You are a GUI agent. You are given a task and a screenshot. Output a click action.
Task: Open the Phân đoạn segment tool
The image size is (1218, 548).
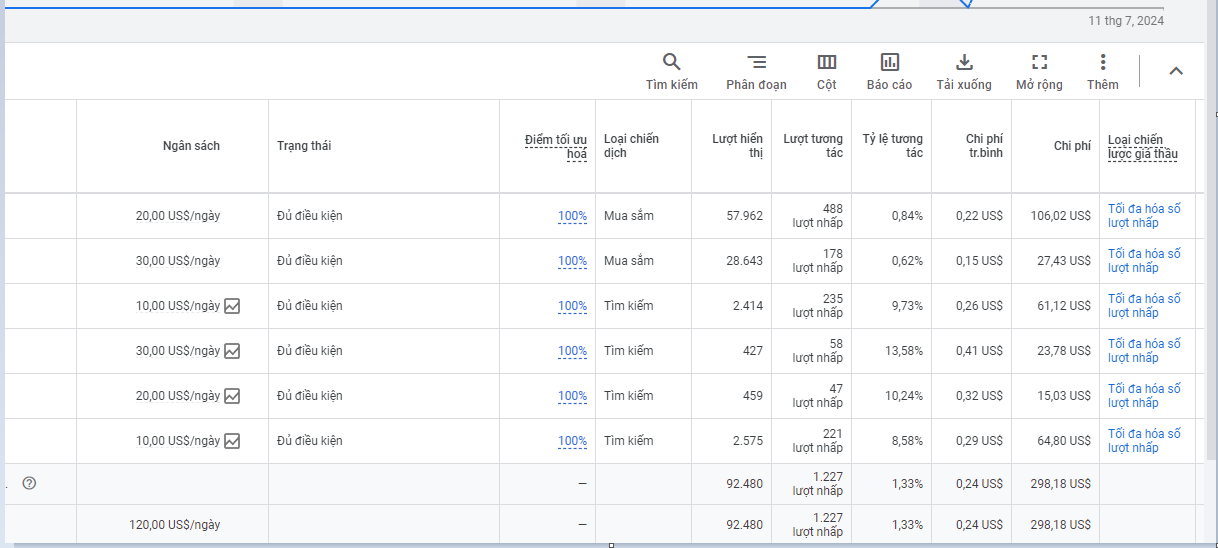756,63
